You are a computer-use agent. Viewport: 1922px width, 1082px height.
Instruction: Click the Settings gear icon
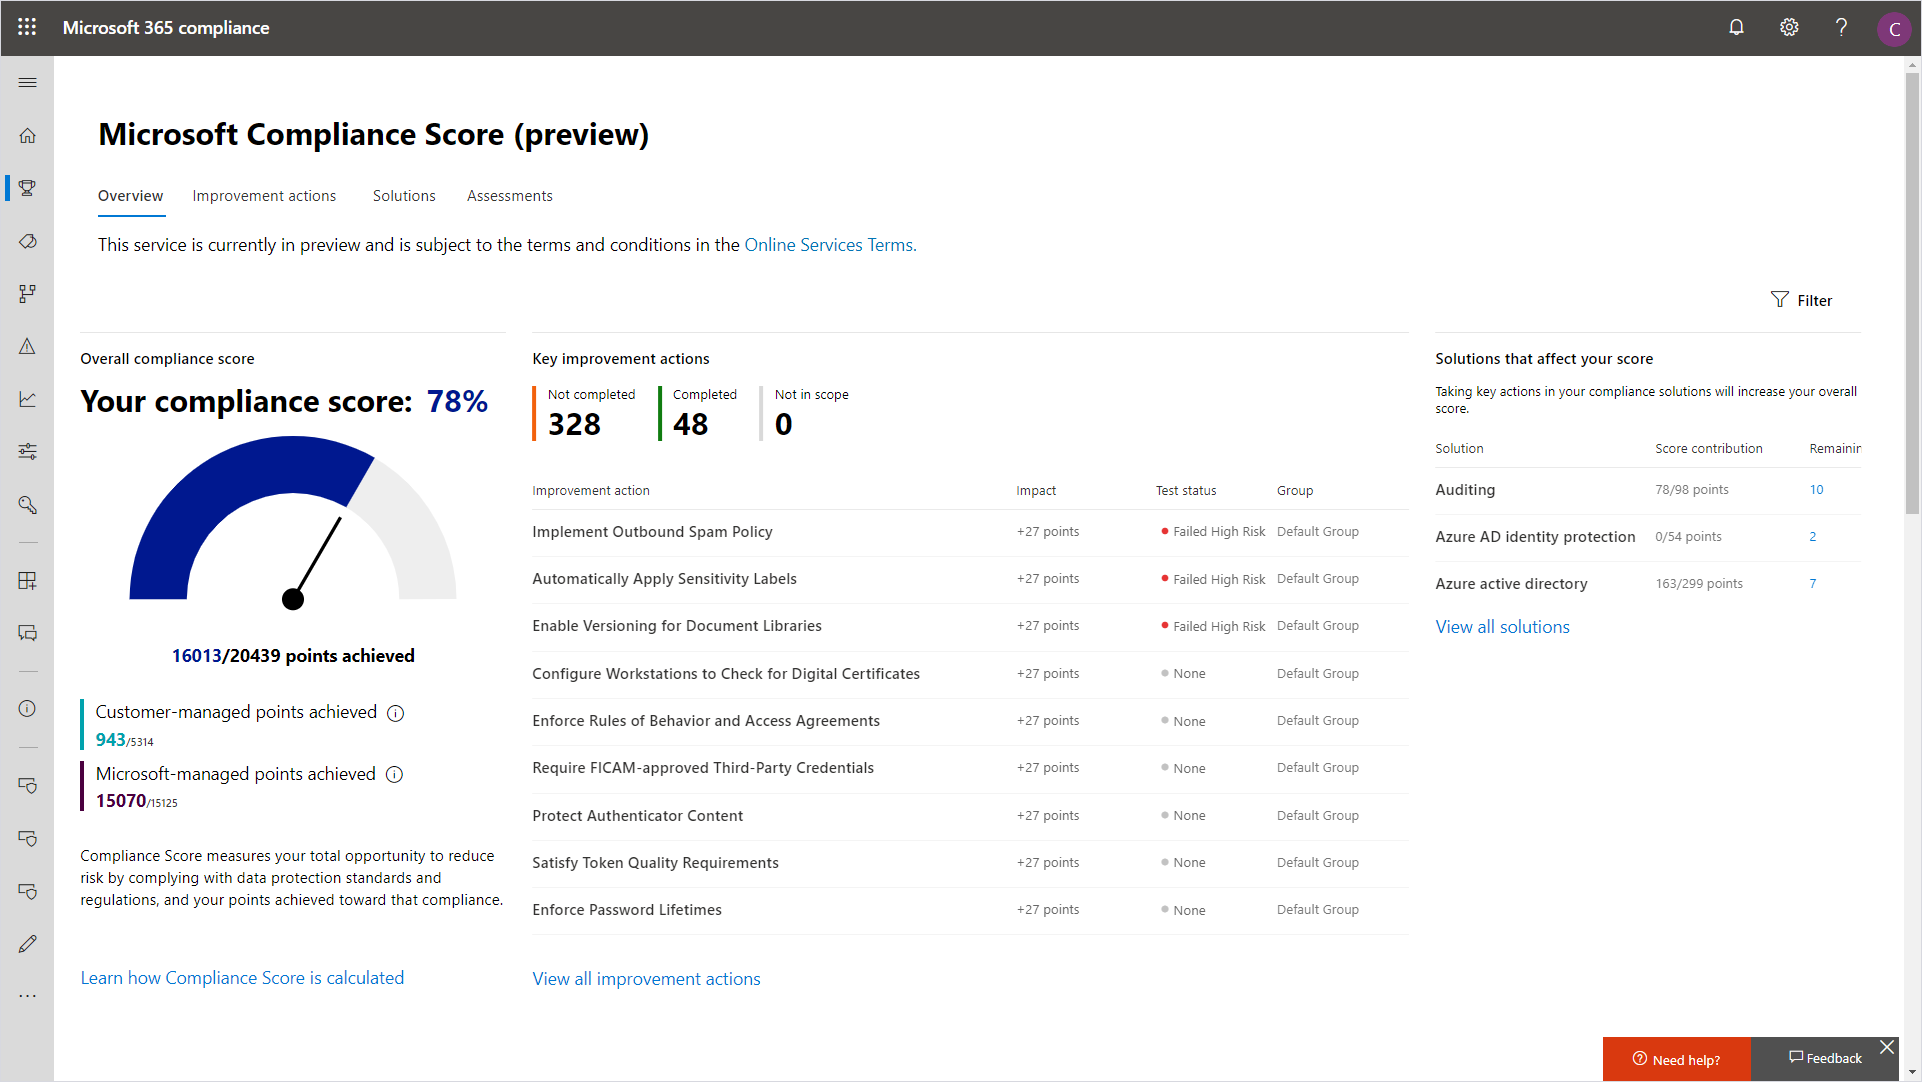pyautogui.click(x=1790, y=26)
